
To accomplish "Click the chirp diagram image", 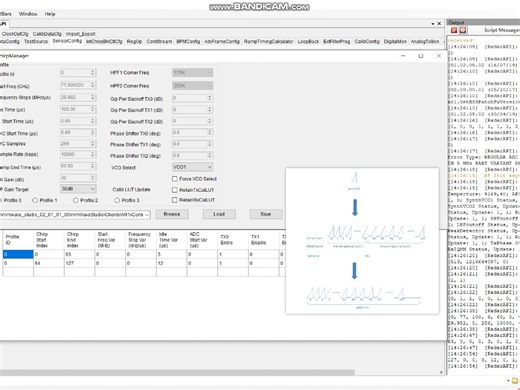I will click(362, 241).
